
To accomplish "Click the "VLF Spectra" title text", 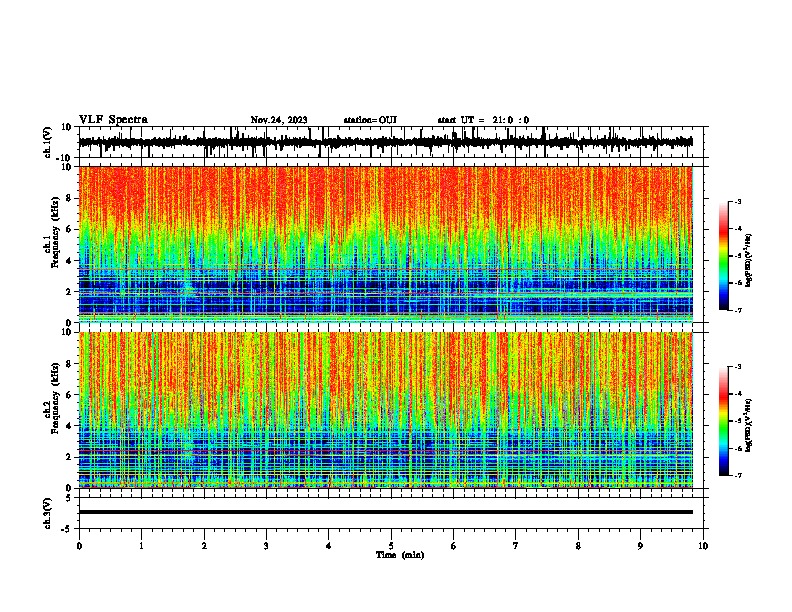I will point(113,120).
